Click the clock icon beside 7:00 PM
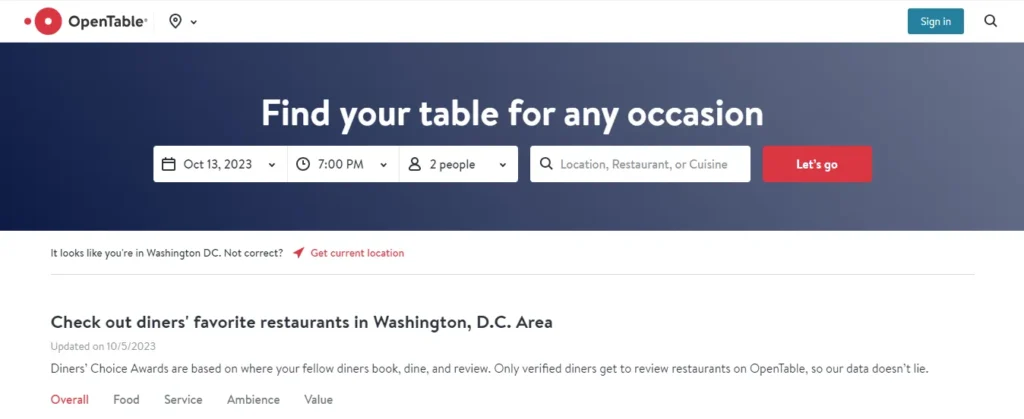The height and width of the screenshot is (419, 1024). 303,164
